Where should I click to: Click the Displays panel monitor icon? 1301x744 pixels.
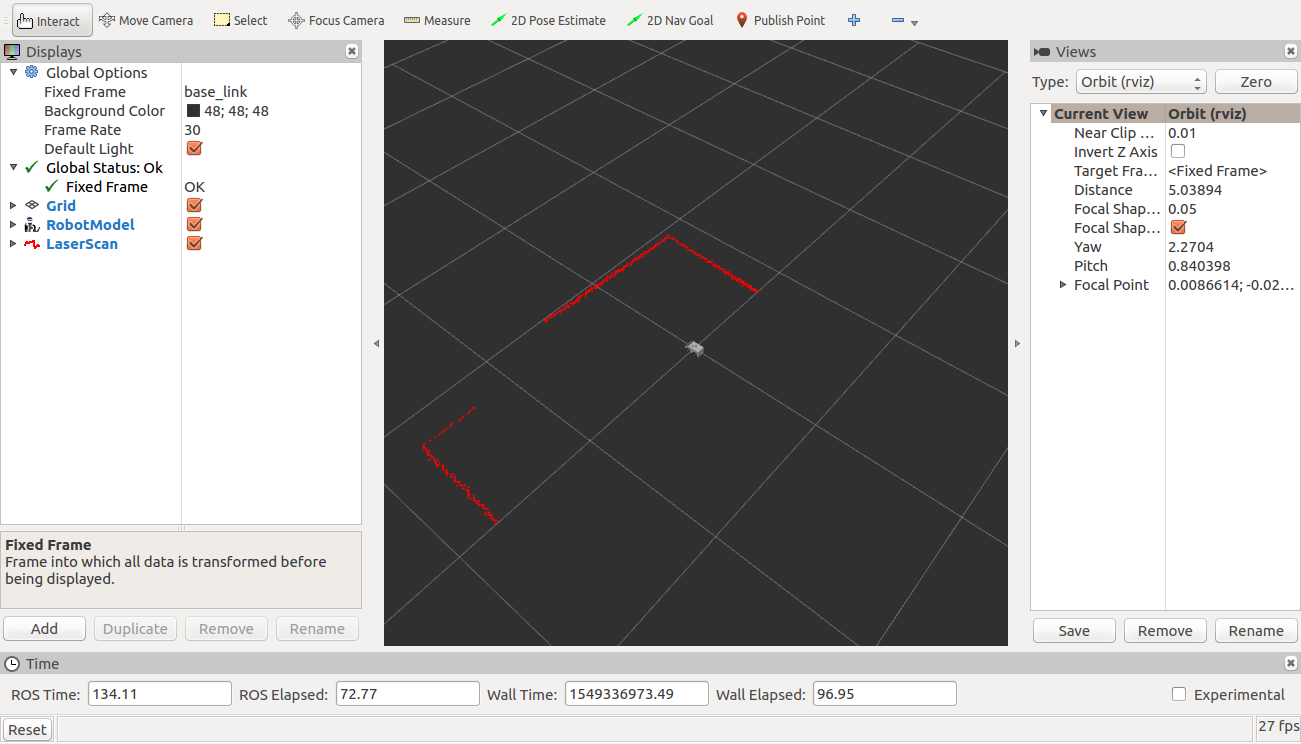click(12, 51)
